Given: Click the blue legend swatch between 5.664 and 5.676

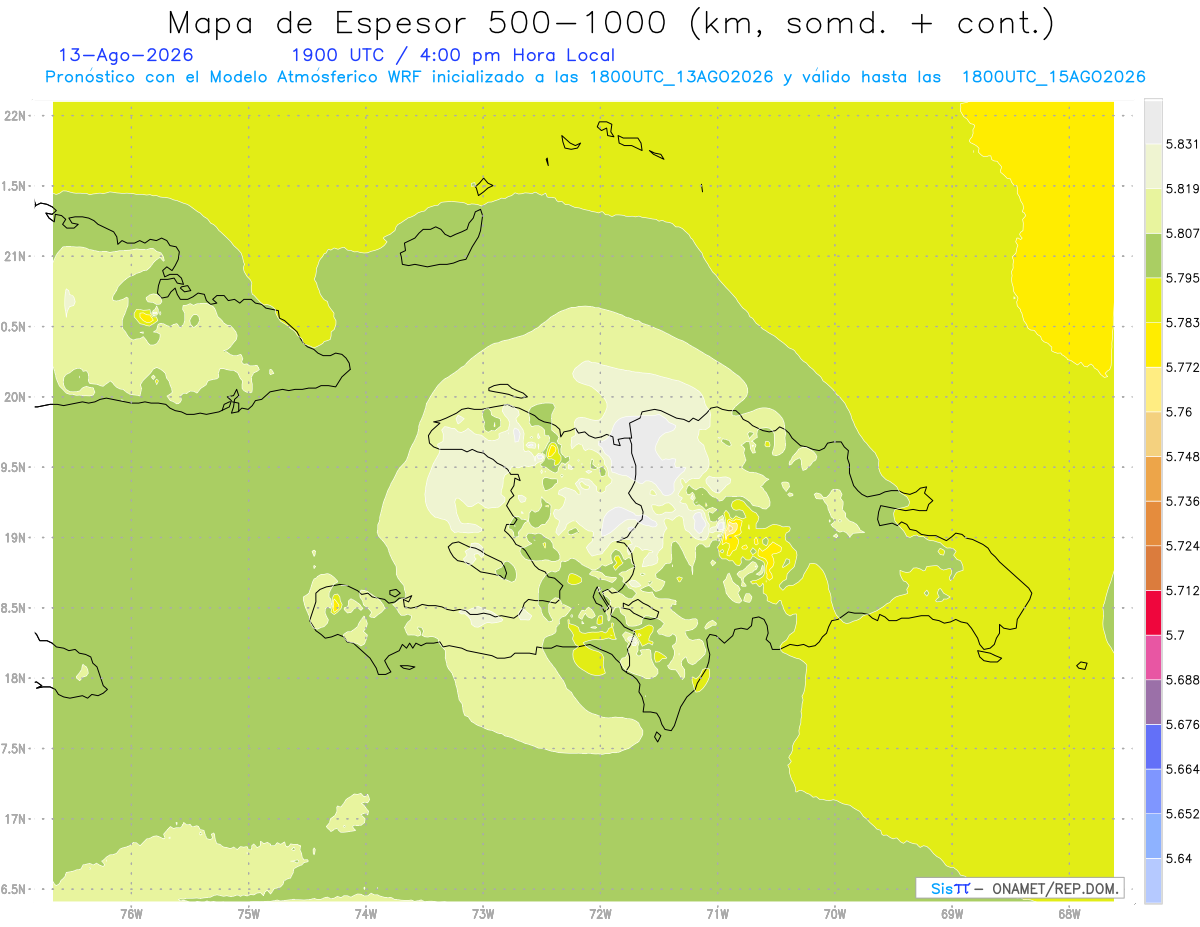Looking at the screenshot, I should [1153, 747].
